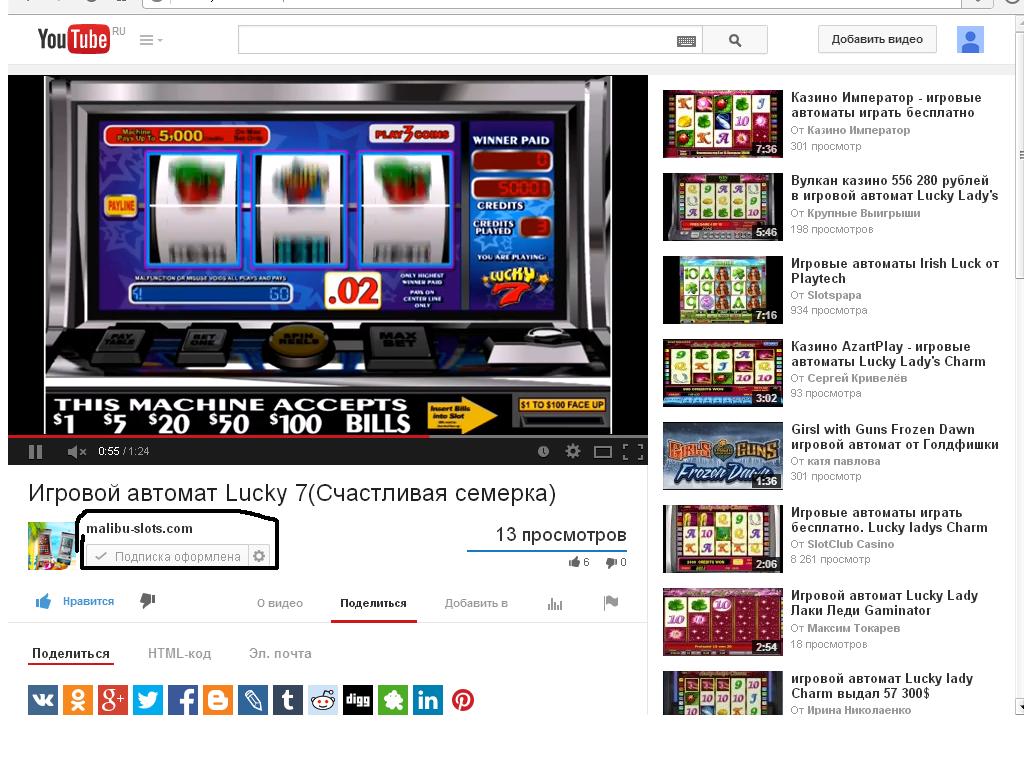The width and height of the screenshot is (1024, 768).
Task: Show the video statistics chart icon
Action: coord(554,603)
